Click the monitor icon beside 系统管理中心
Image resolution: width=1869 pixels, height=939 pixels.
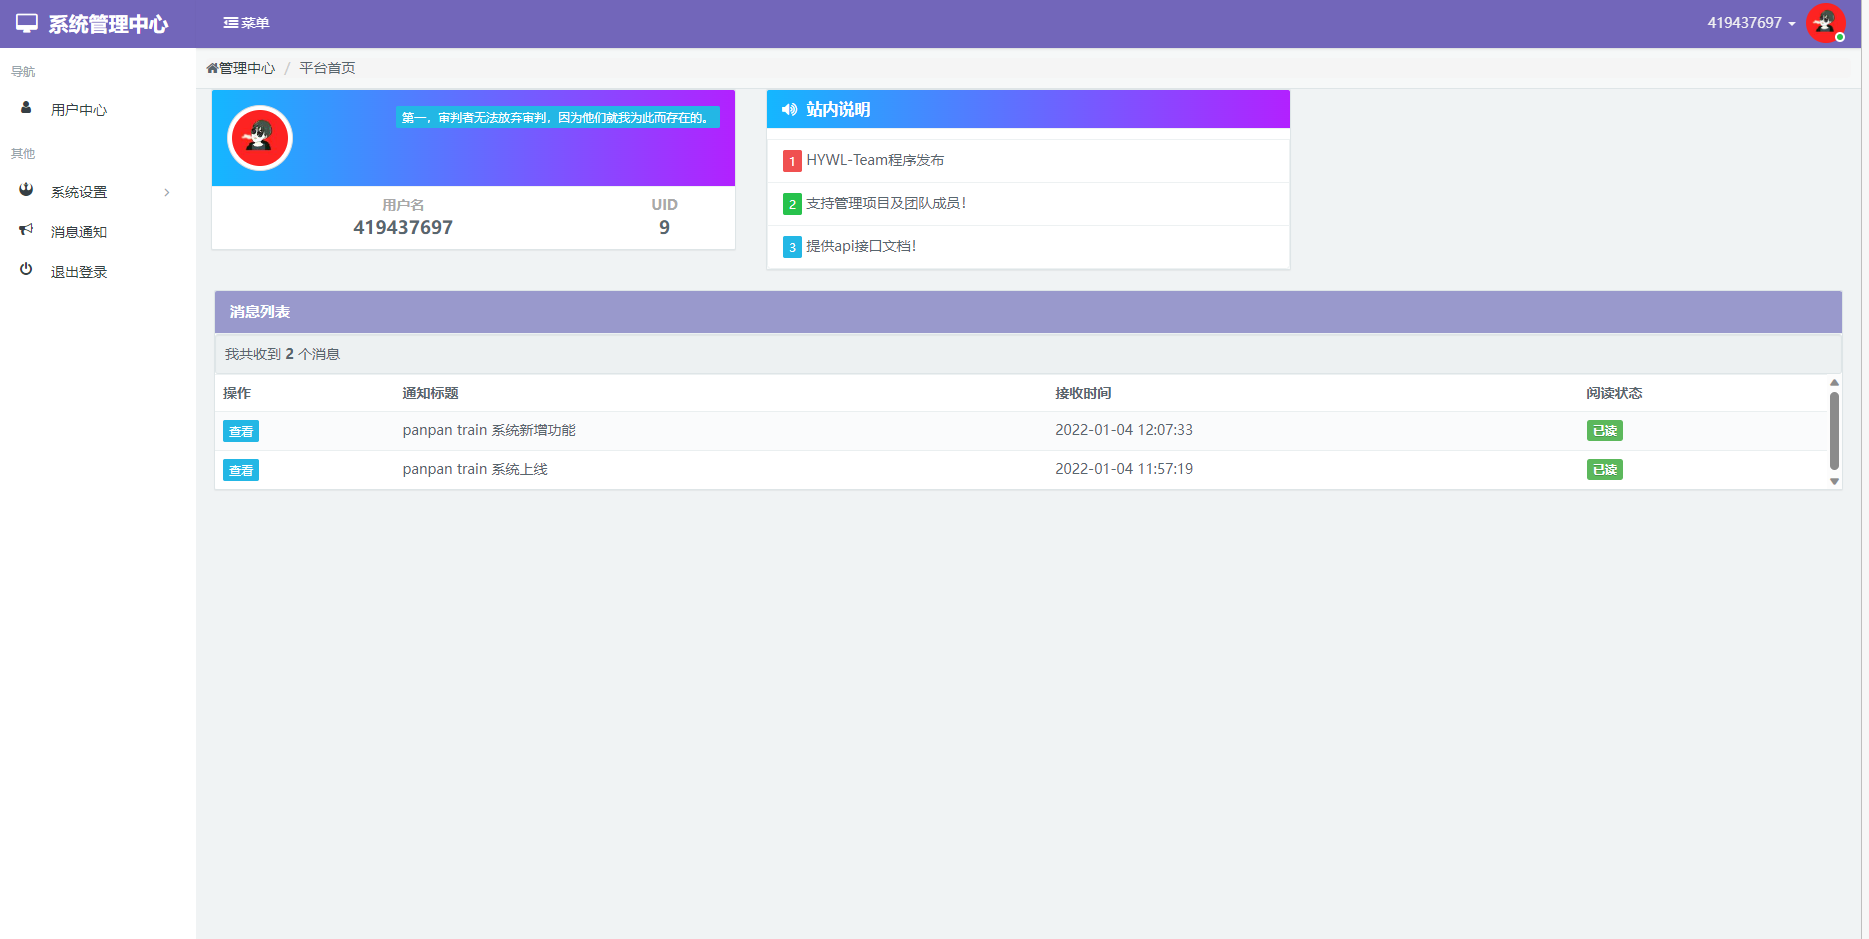pos(27,23)
